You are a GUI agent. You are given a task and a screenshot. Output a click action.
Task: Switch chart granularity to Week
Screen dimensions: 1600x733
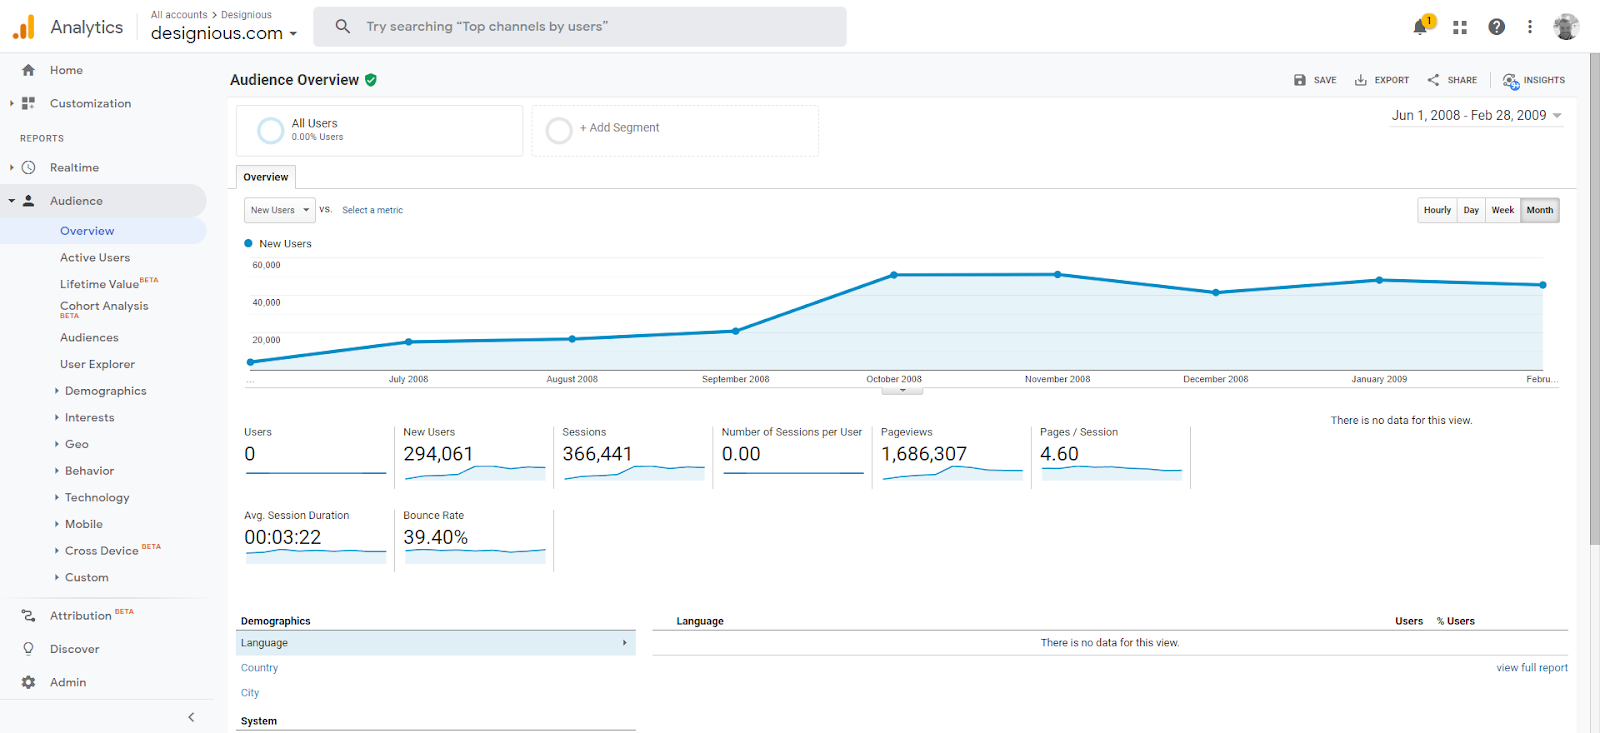(1503, 210)
